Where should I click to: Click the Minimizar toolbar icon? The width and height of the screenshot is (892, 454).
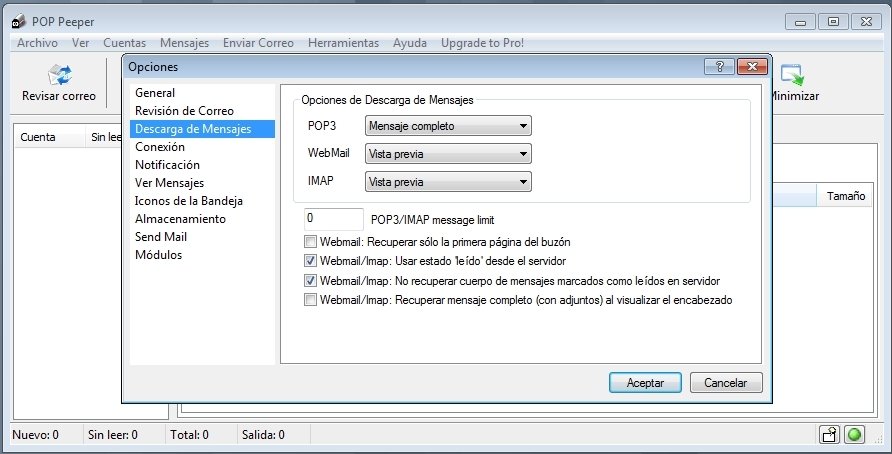(x=791, y=75)
